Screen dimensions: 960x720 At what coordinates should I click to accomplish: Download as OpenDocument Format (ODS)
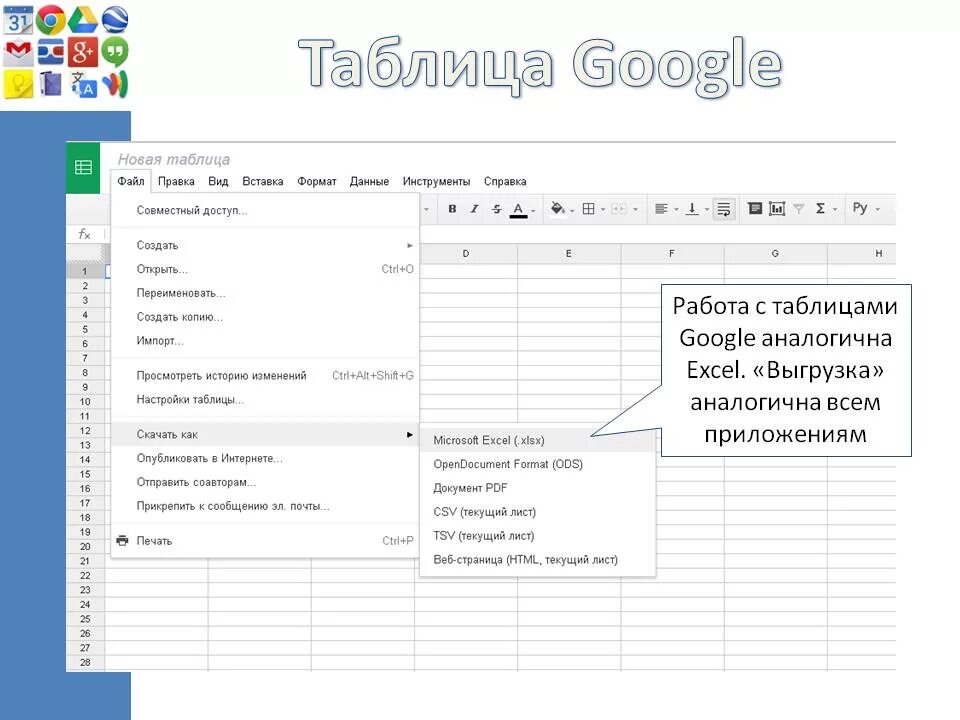(538, 464)
